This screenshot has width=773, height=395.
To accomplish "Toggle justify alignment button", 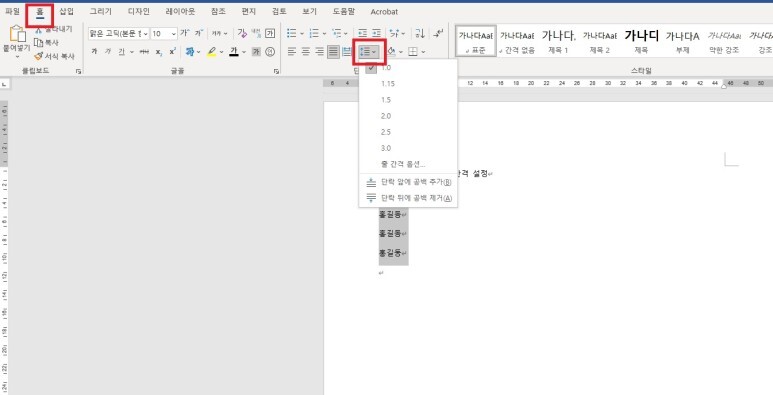I will (x=333, y=51).
